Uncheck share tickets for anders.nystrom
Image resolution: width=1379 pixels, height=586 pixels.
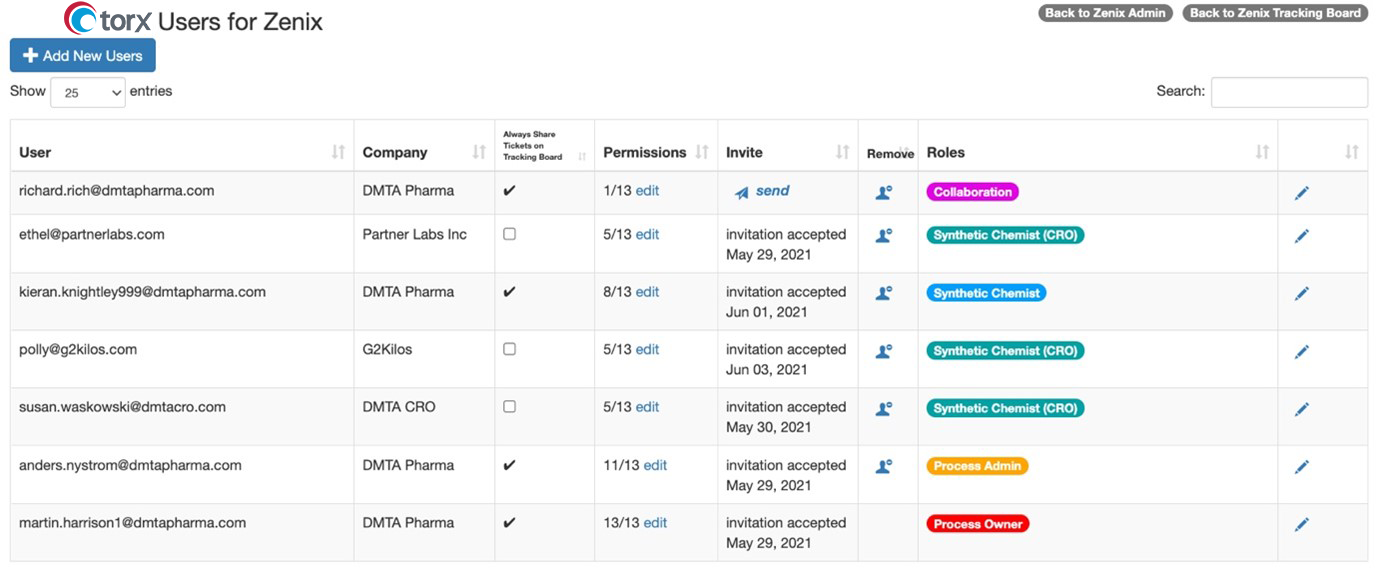tap(509, 465)
